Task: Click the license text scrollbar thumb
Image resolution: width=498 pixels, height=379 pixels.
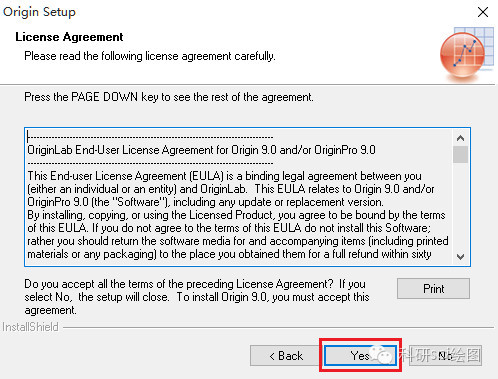Action: (x=460, y=154)
